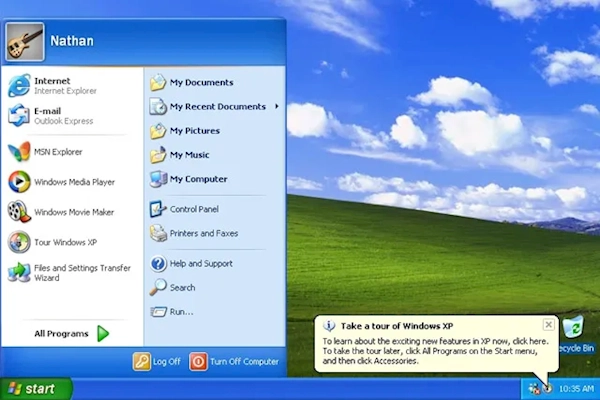Screen dimensions: 600x400
Task: Open My Pictures folder
Action: [194, 131]
